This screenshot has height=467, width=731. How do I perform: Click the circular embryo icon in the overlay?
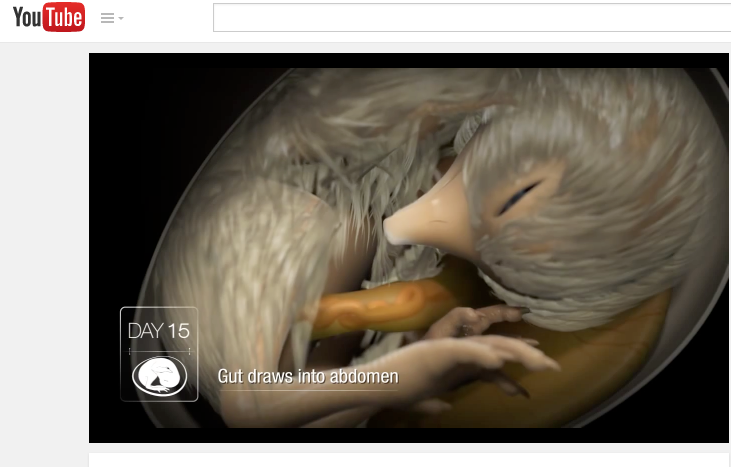(x=158, y=376)
